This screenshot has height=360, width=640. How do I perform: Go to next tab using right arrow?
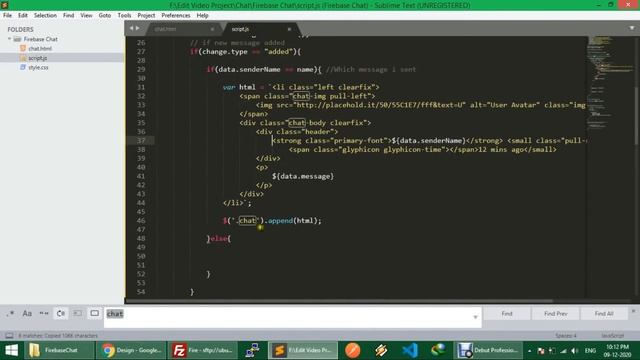(138, 28)
